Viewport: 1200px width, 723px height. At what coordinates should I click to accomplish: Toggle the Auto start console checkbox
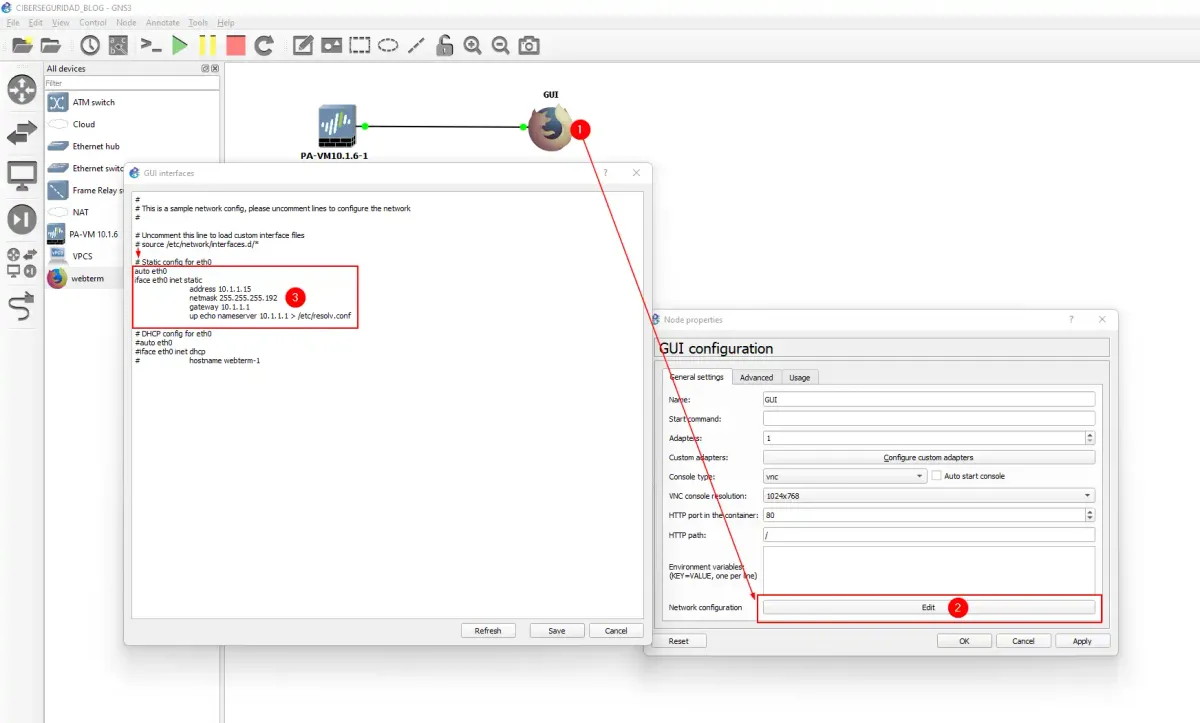tap(936, 476)
